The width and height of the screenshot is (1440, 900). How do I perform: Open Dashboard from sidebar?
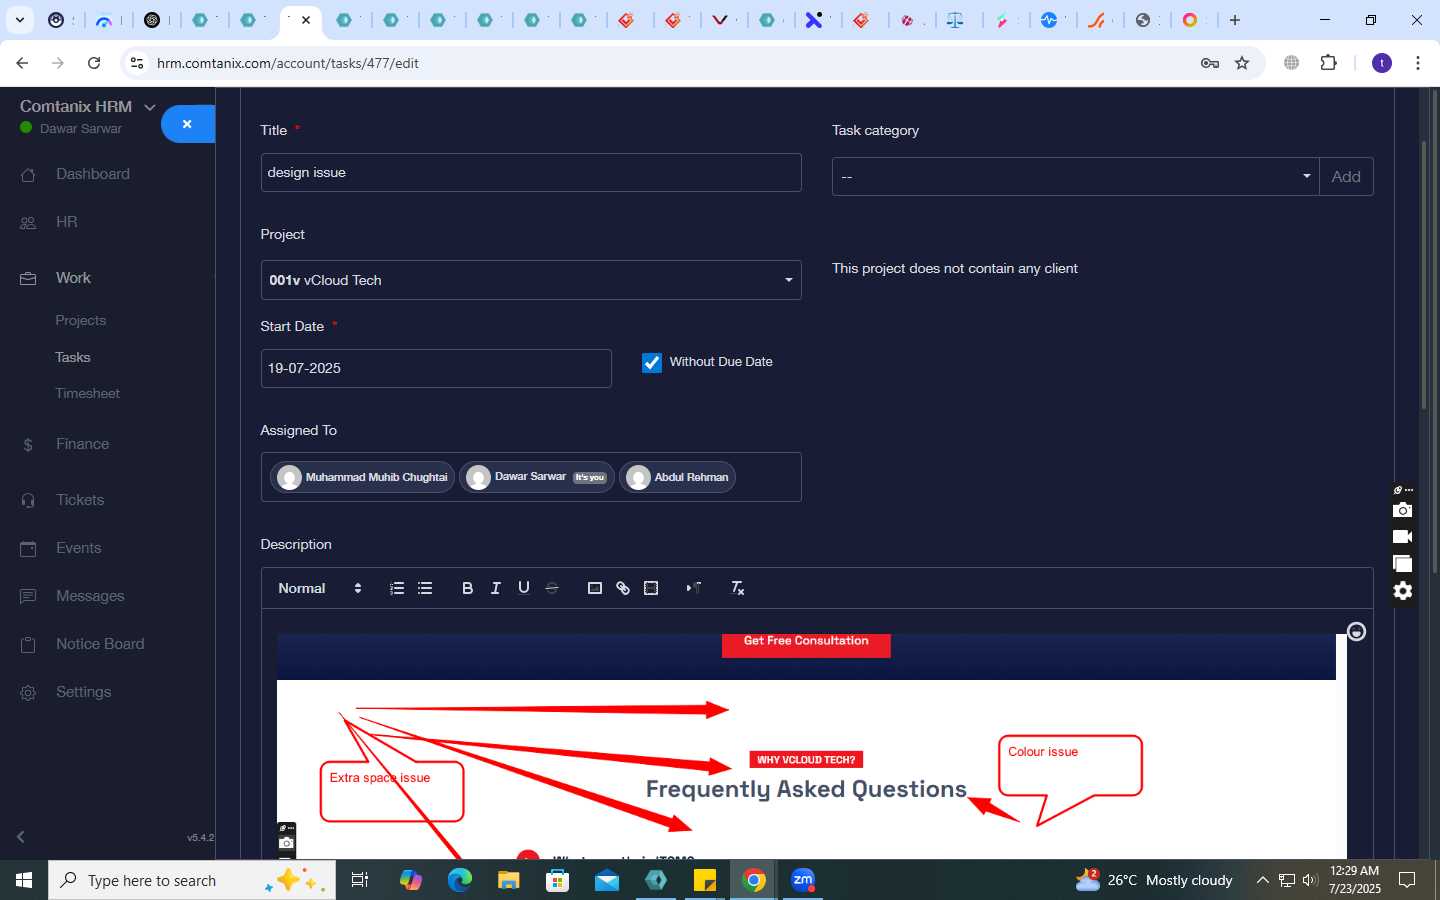[93, 174]
